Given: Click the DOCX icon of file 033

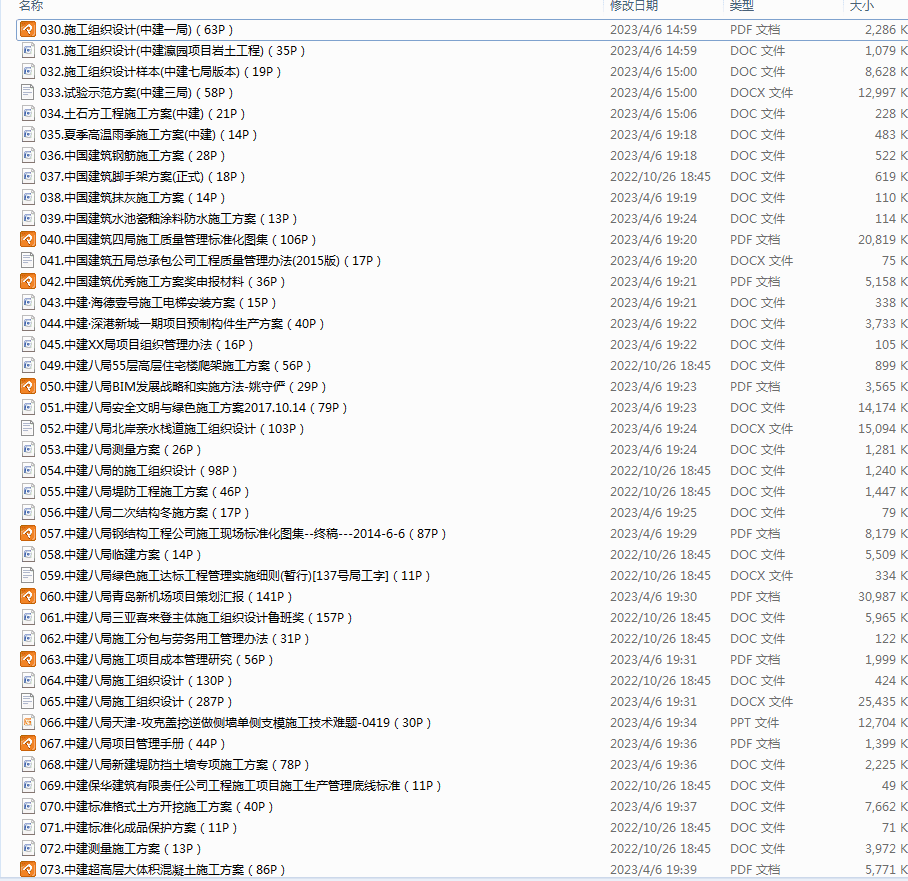Looking at the screenshot, I should click(27, 93).
